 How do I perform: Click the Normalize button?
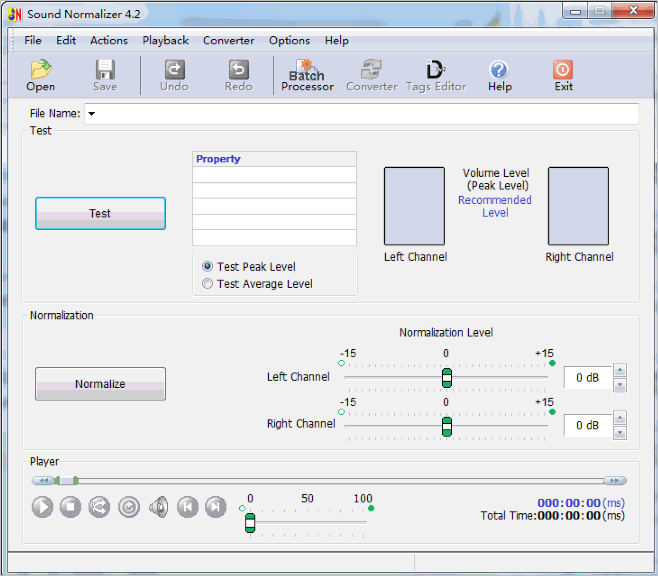(100, 384)
